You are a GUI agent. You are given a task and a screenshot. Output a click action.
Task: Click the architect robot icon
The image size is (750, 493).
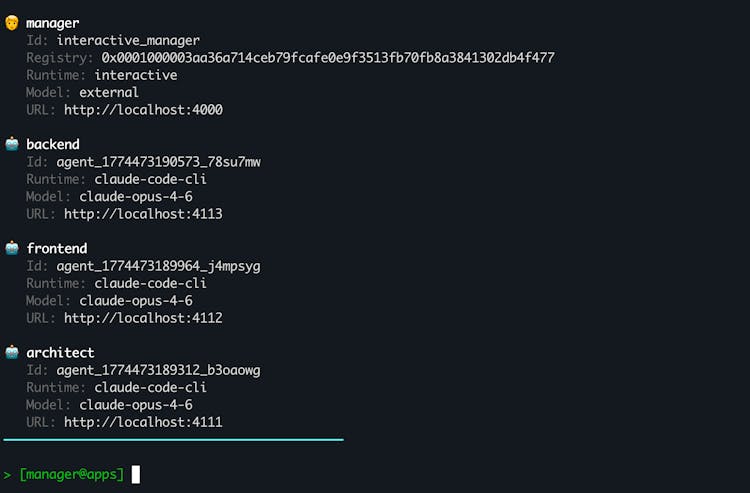[12, 353]
